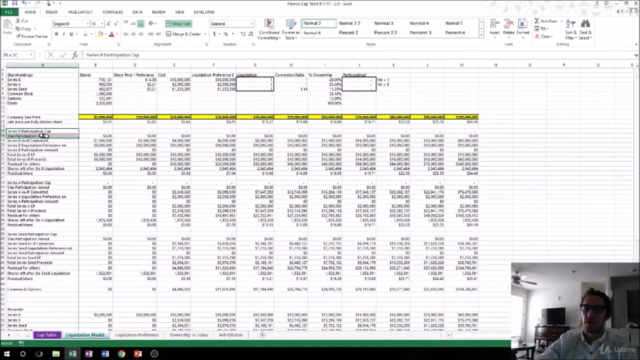The image size is (640, 360).
Task: Open Sort & Filter
Action: click(570, 29)
